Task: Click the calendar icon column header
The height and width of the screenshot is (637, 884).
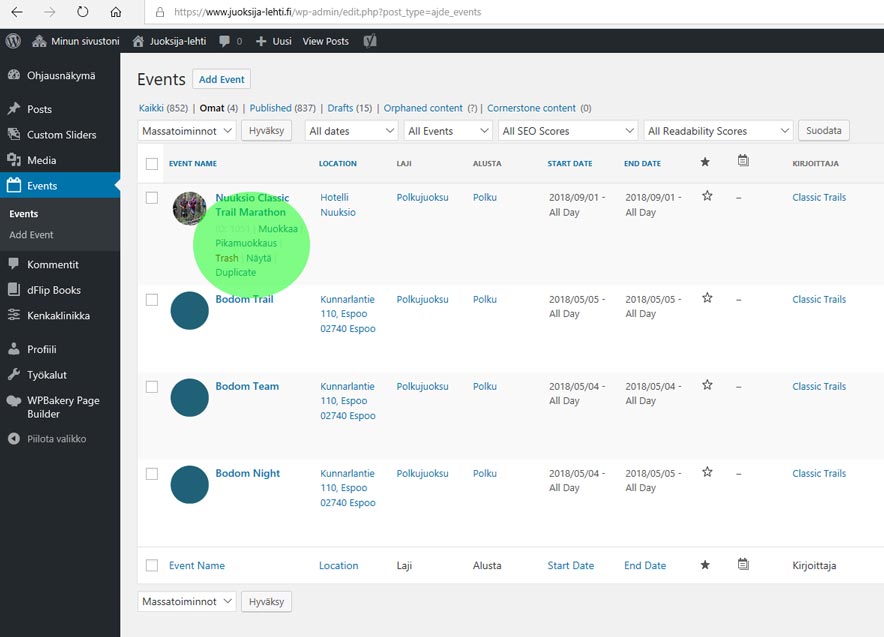Action: 743,161
